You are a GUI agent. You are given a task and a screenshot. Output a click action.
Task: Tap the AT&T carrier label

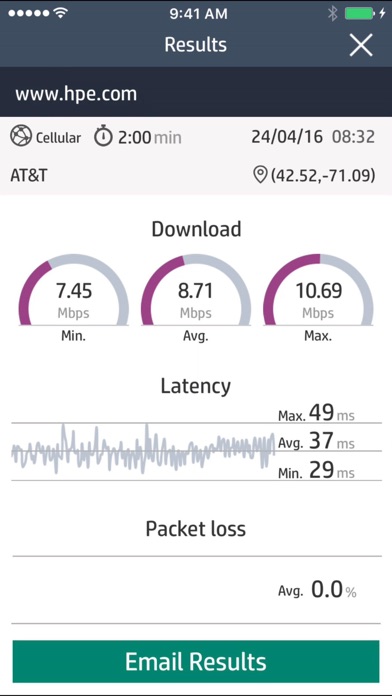tap(29, 176)
